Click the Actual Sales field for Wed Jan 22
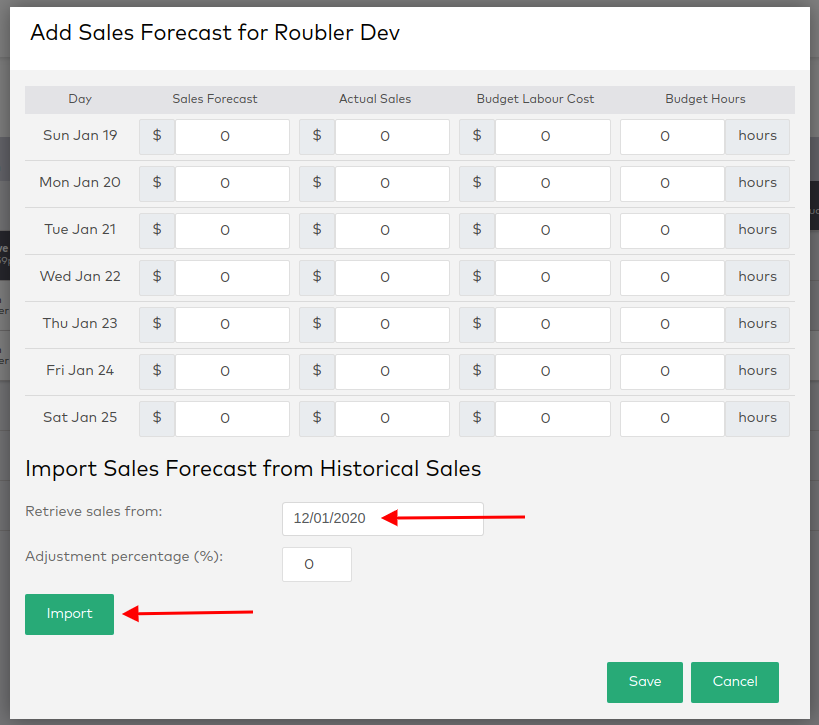The height and width of the screenshot is (725, 819). [392, 277]
